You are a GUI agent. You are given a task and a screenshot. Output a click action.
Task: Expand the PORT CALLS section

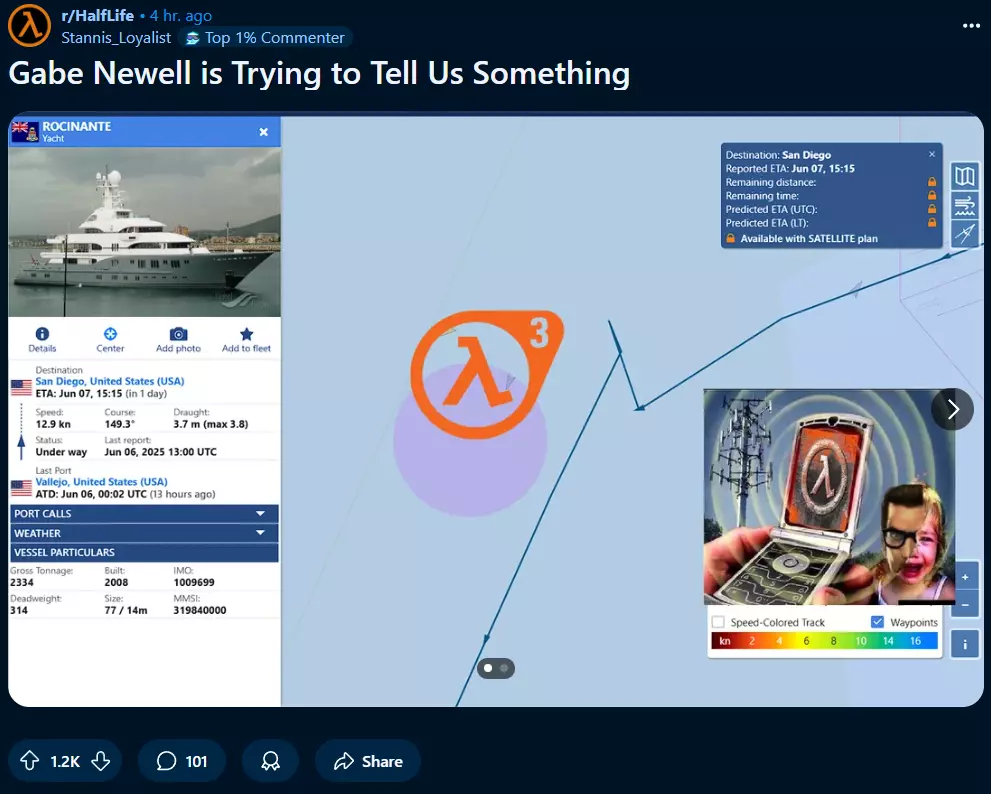pos(144,513)
